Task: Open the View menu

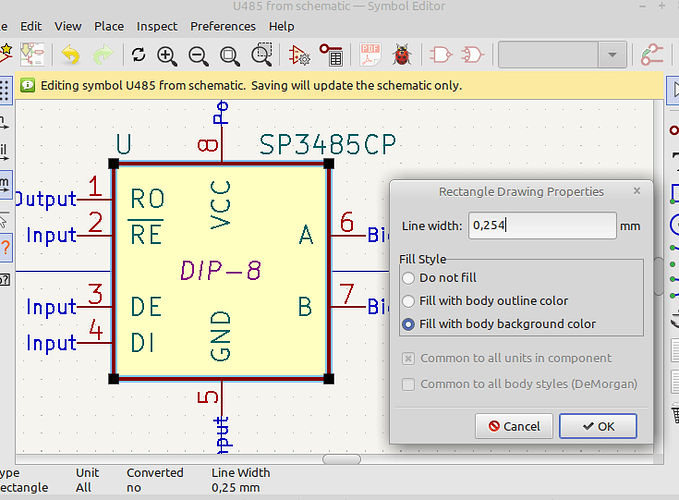Action: point(68,26)
